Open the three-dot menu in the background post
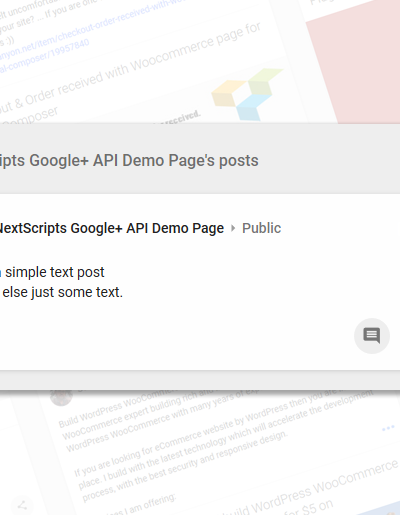Viewport: 400px width, 515px height. 388,428
